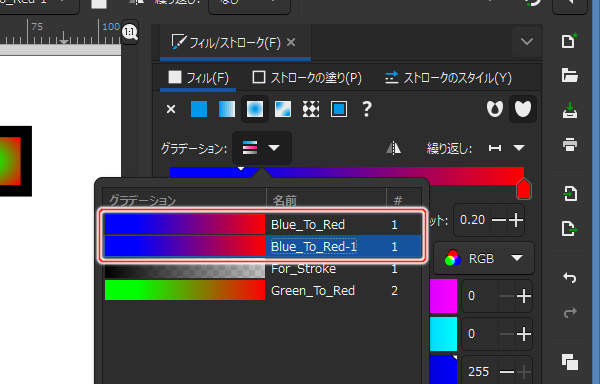Increase the red channel value 0

tap(523, 296)
